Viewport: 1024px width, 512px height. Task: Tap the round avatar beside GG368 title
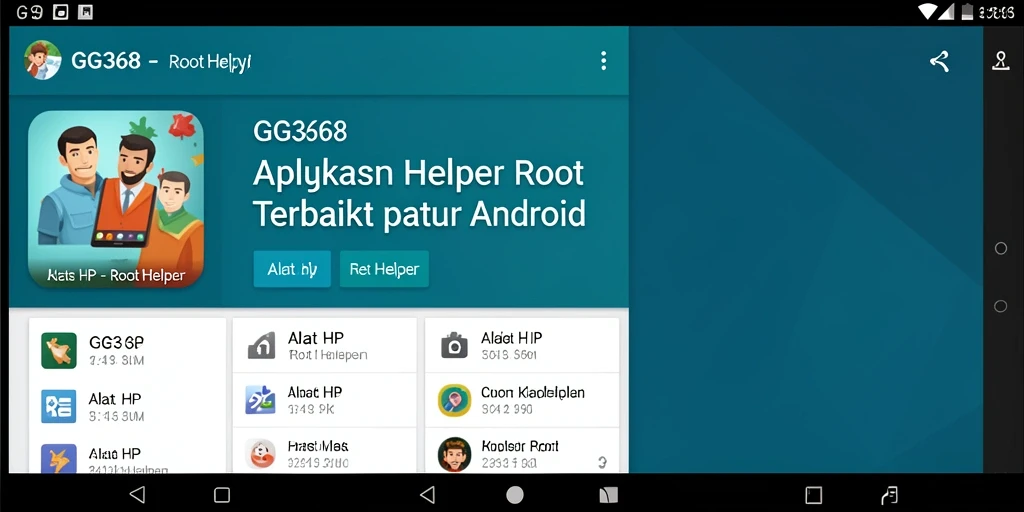(x=42, y=60)
